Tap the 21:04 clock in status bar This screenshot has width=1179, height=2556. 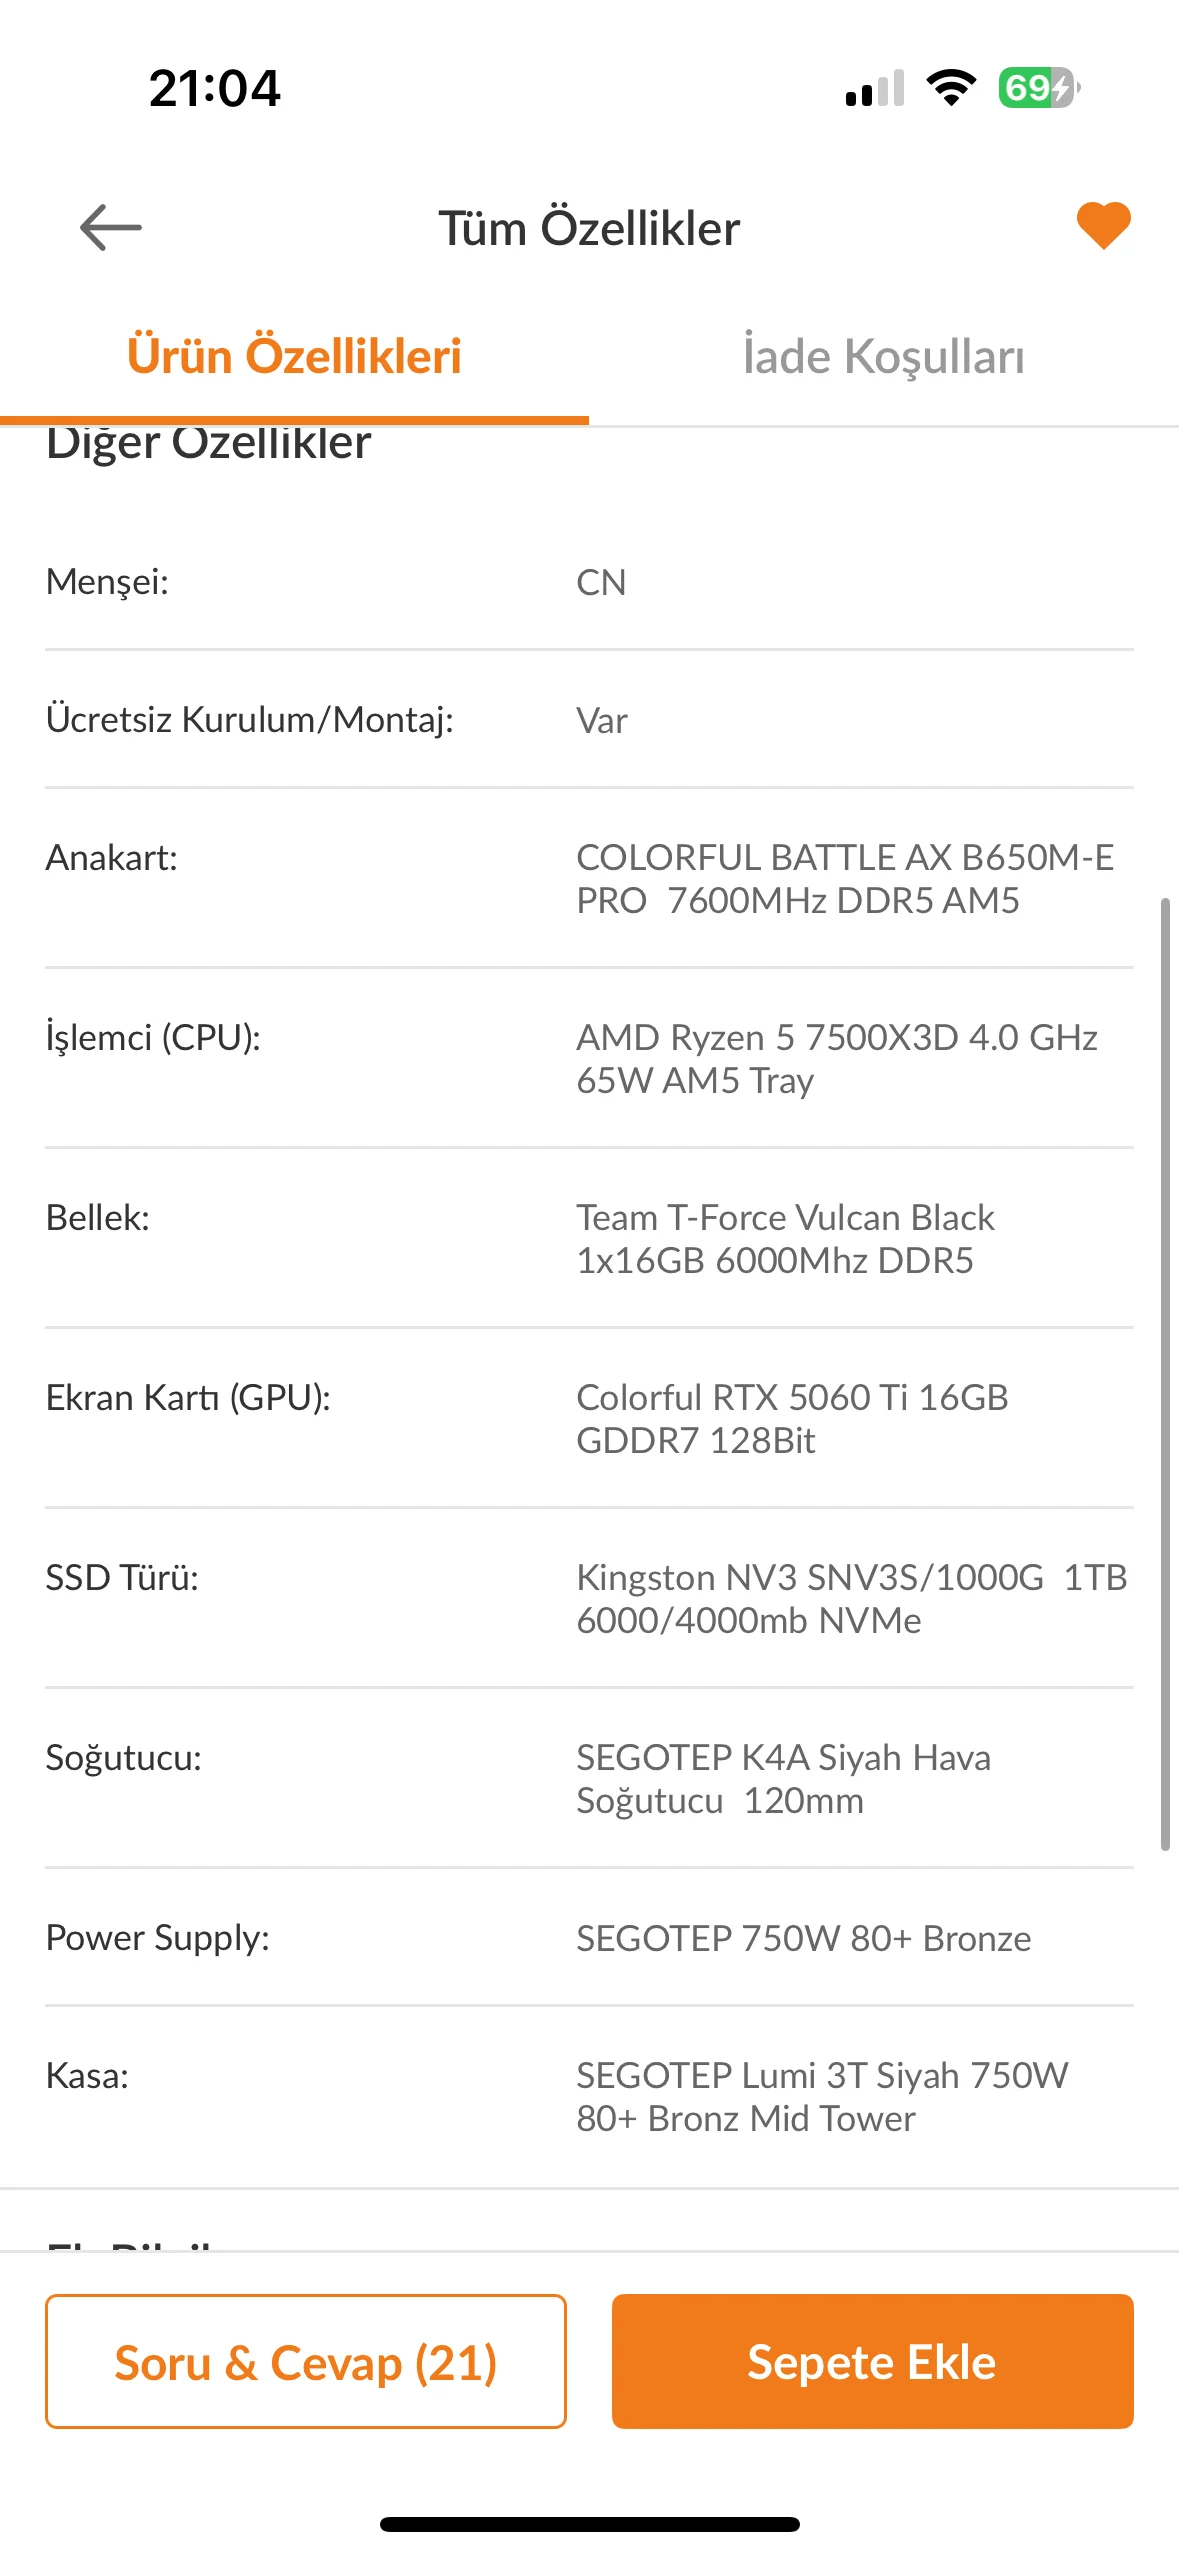pyautogui.click(x=214, y=88)
